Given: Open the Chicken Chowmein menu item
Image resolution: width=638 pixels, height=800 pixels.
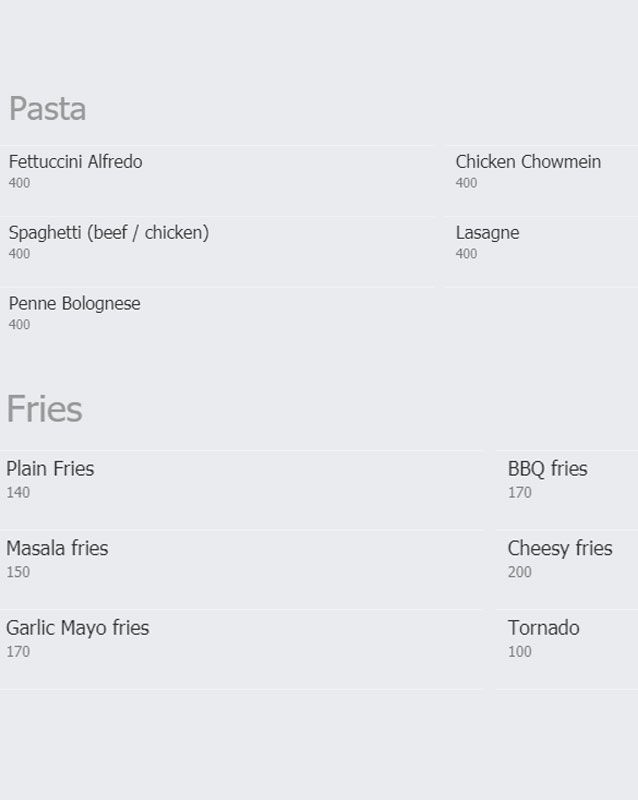Looking at the screenshot, I should coord(528,162).
